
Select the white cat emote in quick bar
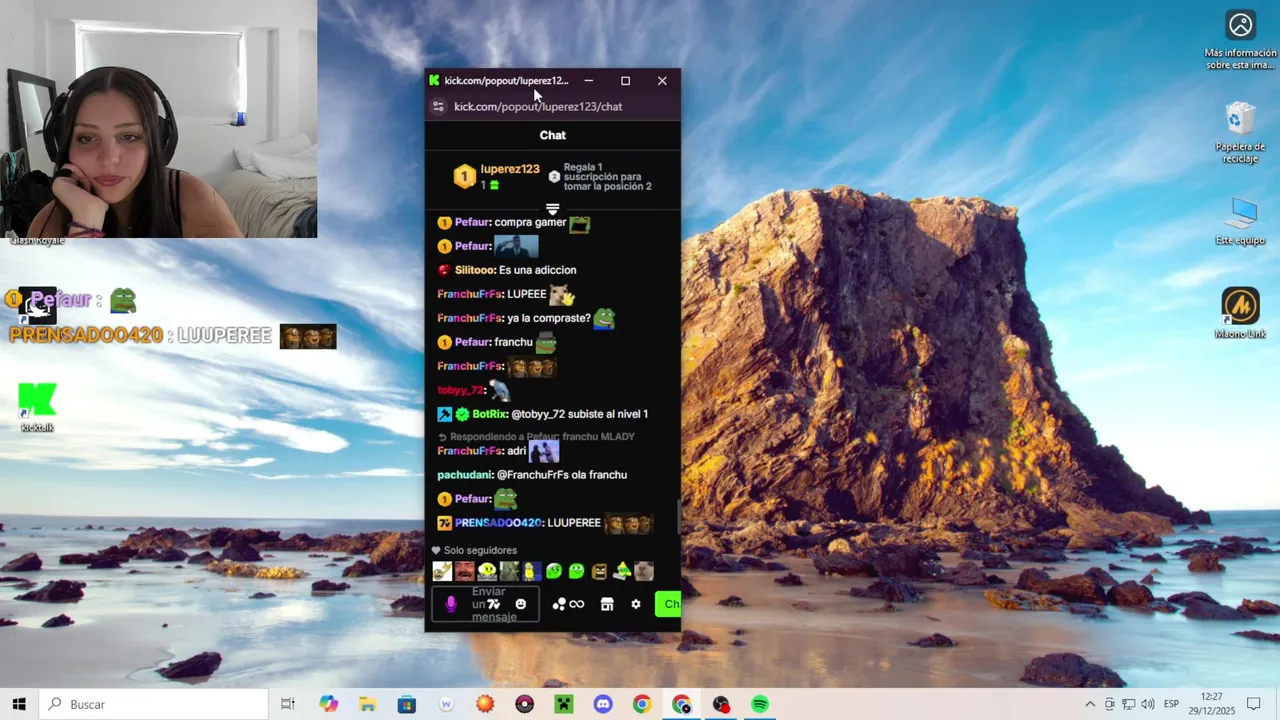[x=644, y=571]
